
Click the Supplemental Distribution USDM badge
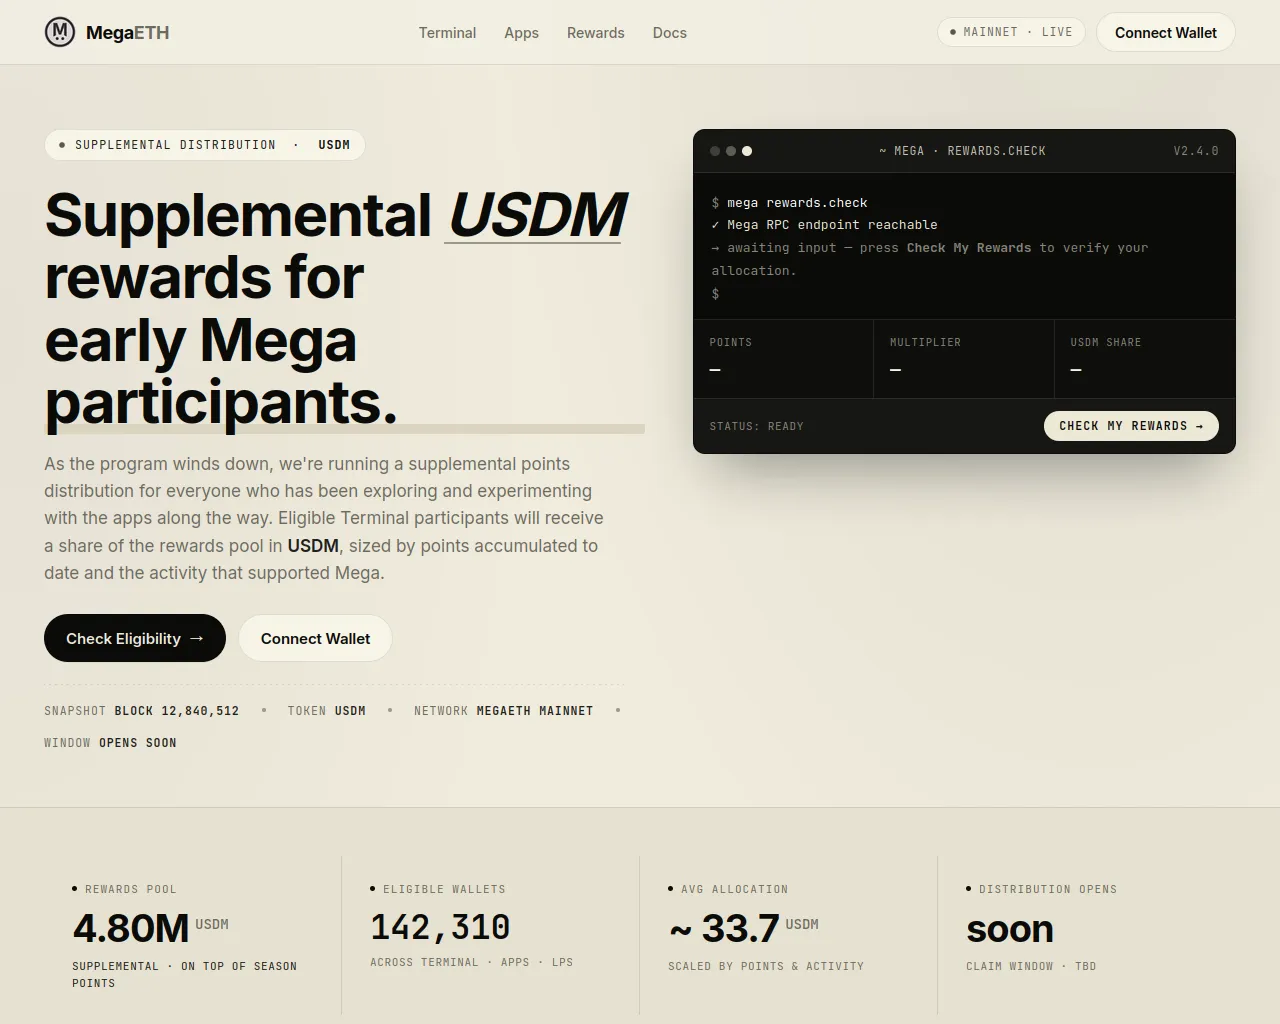click(x=204, y=145)
